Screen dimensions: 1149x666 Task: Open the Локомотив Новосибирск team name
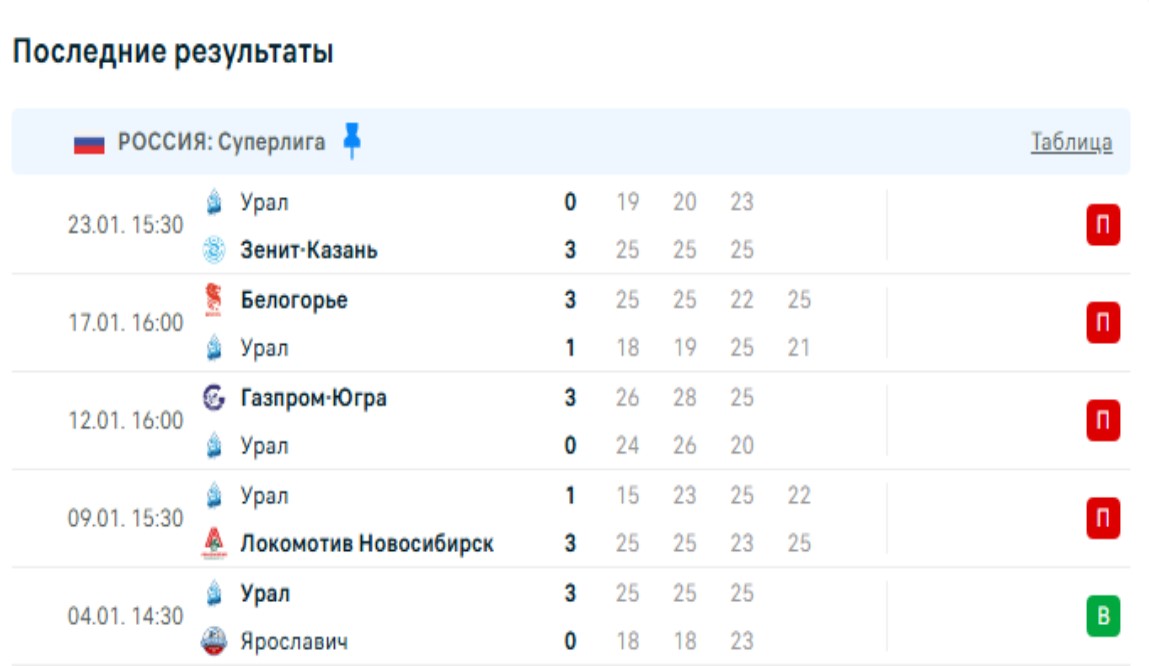pyautogui.click(x=367, y=544)
